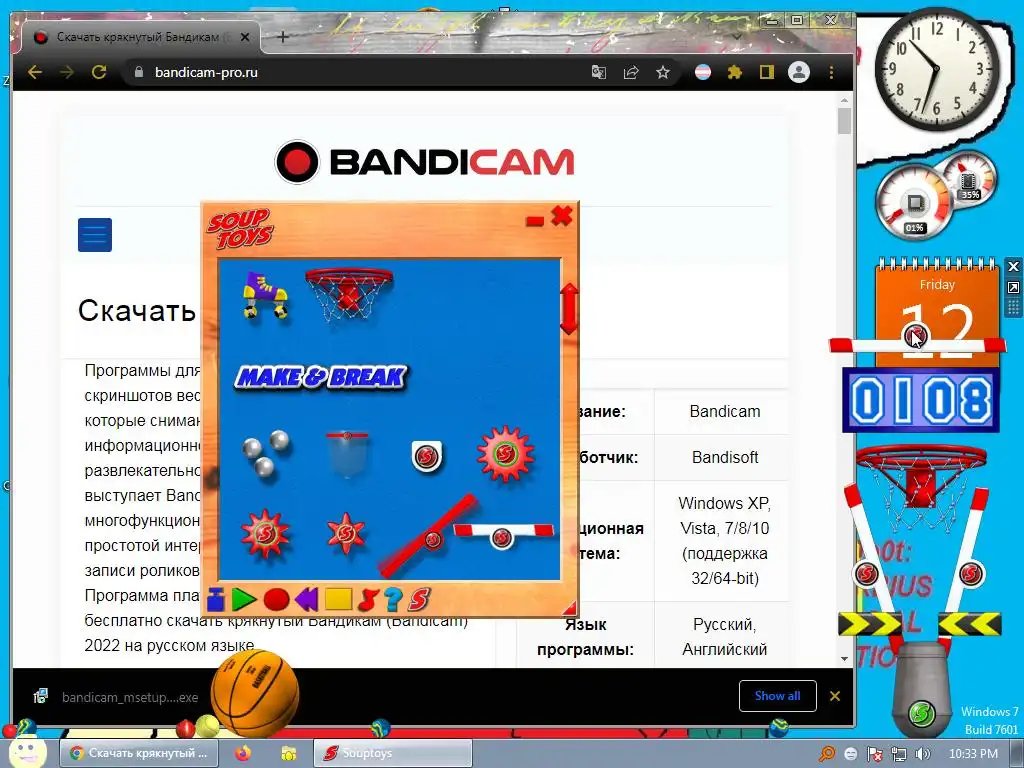This screenshot has height=768, width=1024.
Task: Launch Firefox from the taskbar
Action: pos(242,753)
